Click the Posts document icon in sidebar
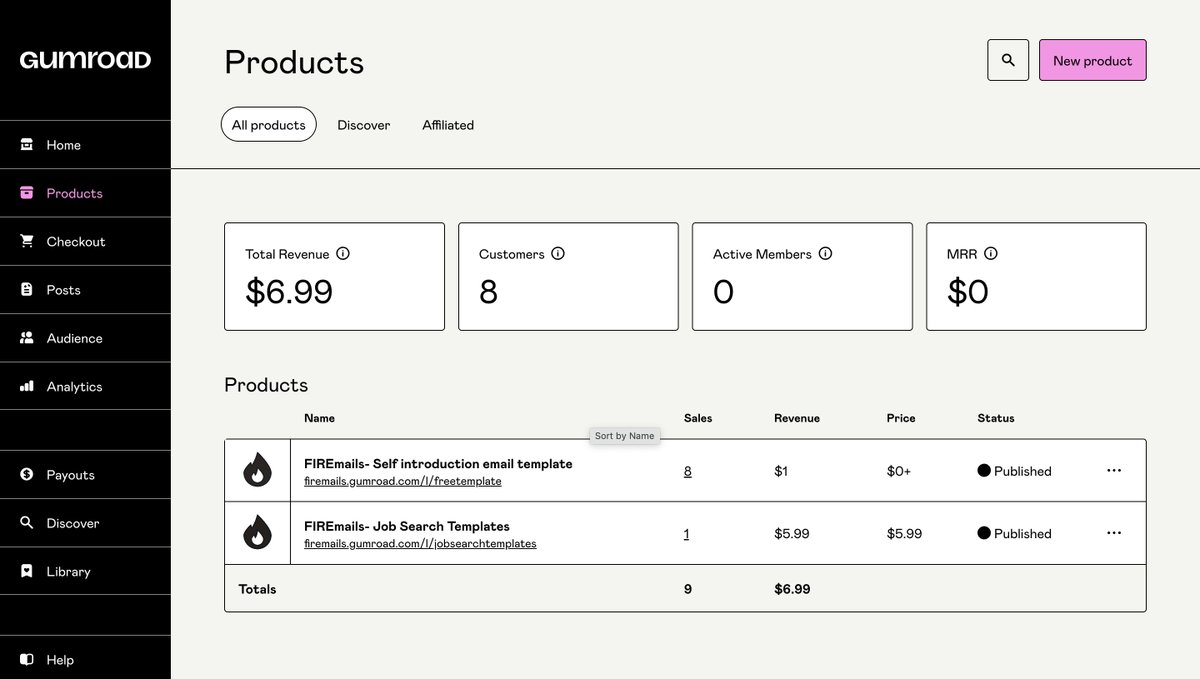Screen dimensions: 1200x679 (x=27, y=289)
